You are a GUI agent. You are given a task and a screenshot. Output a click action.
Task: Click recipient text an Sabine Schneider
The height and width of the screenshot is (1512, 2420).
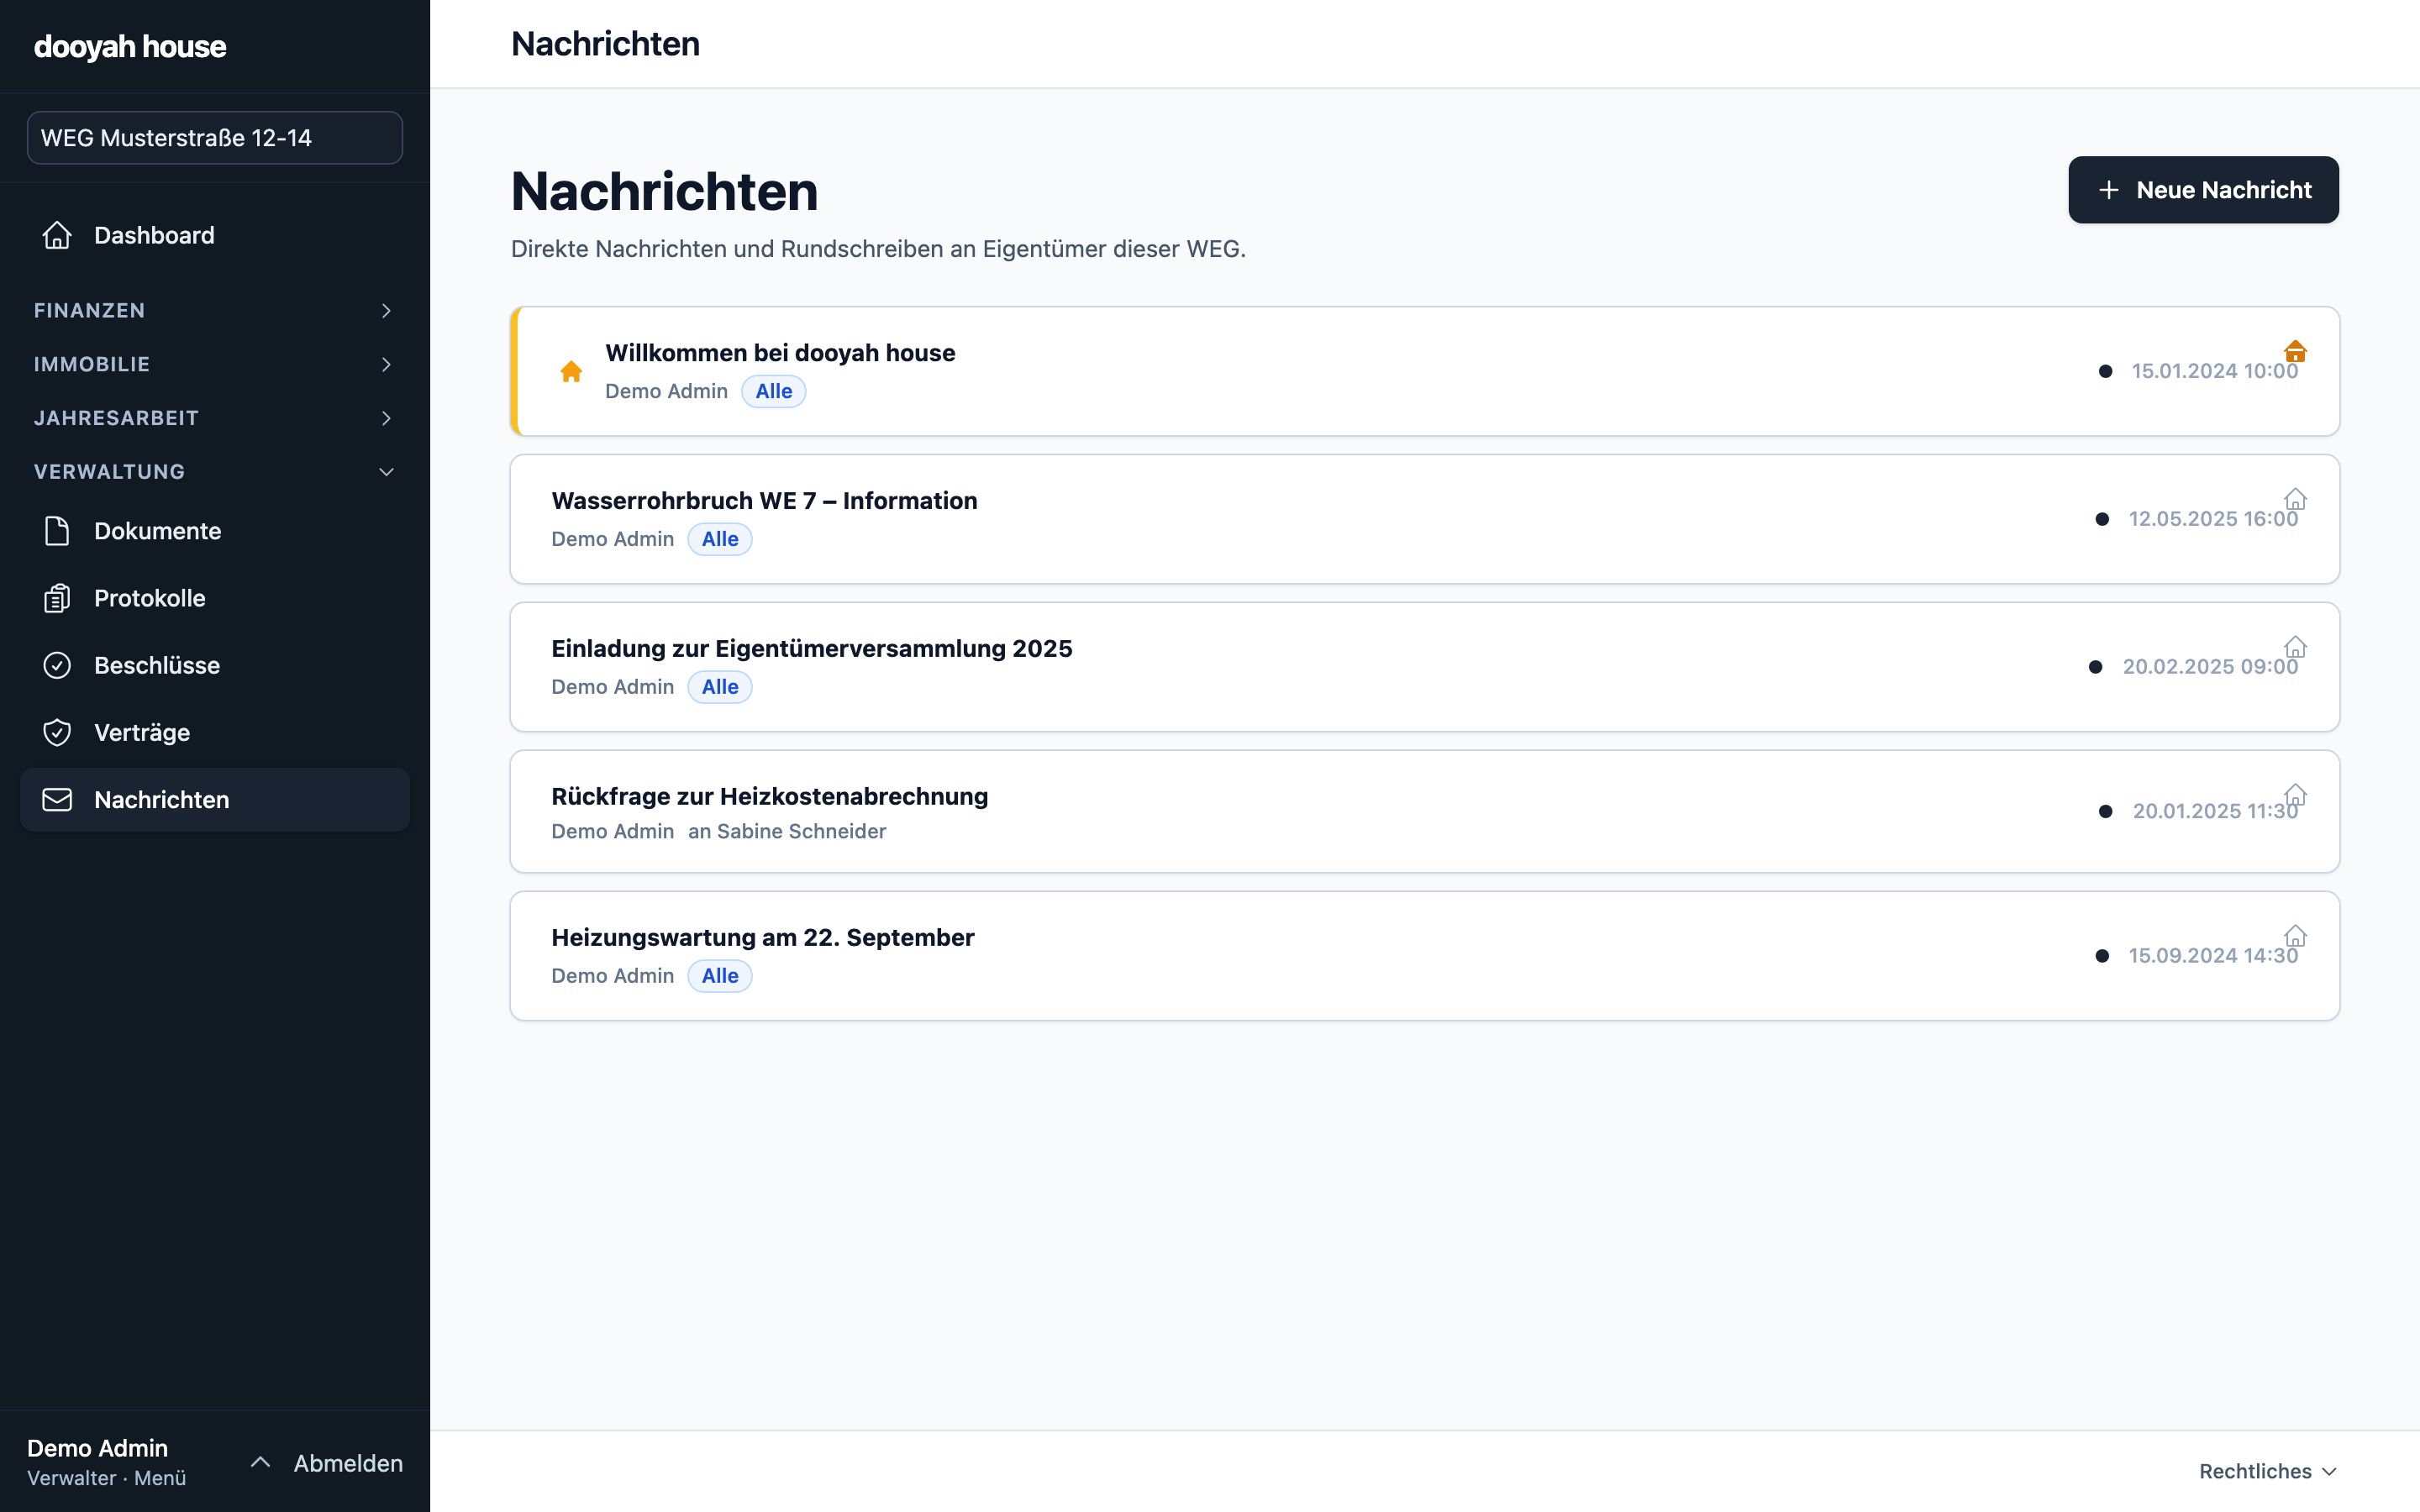pyautogui.click(x=787, y=831)
